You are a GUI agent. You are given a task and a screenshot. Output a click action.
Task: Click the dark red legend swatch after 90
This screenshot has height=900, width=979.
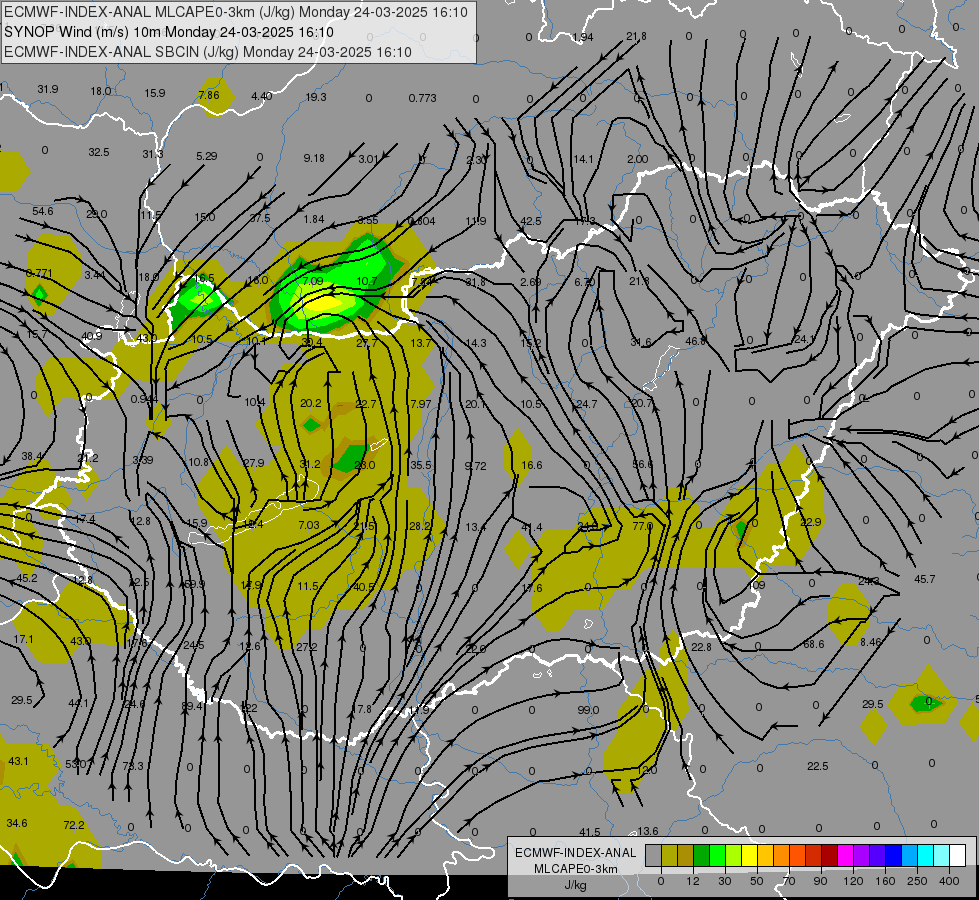point(829,855)
